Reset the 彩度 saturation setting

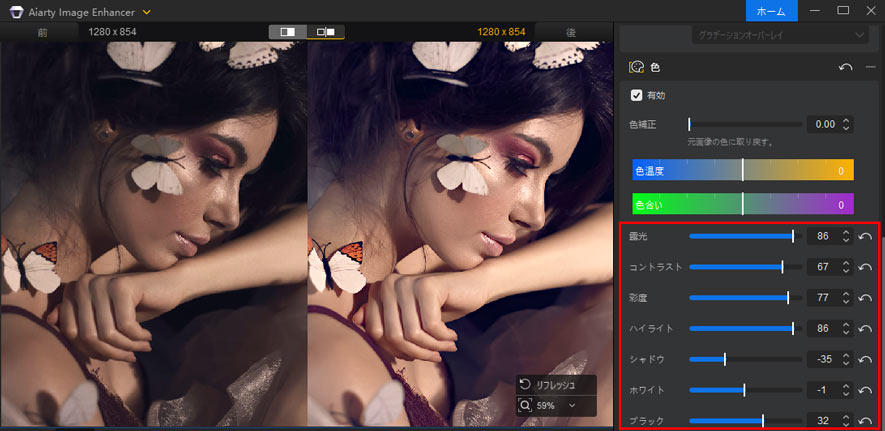865,297
